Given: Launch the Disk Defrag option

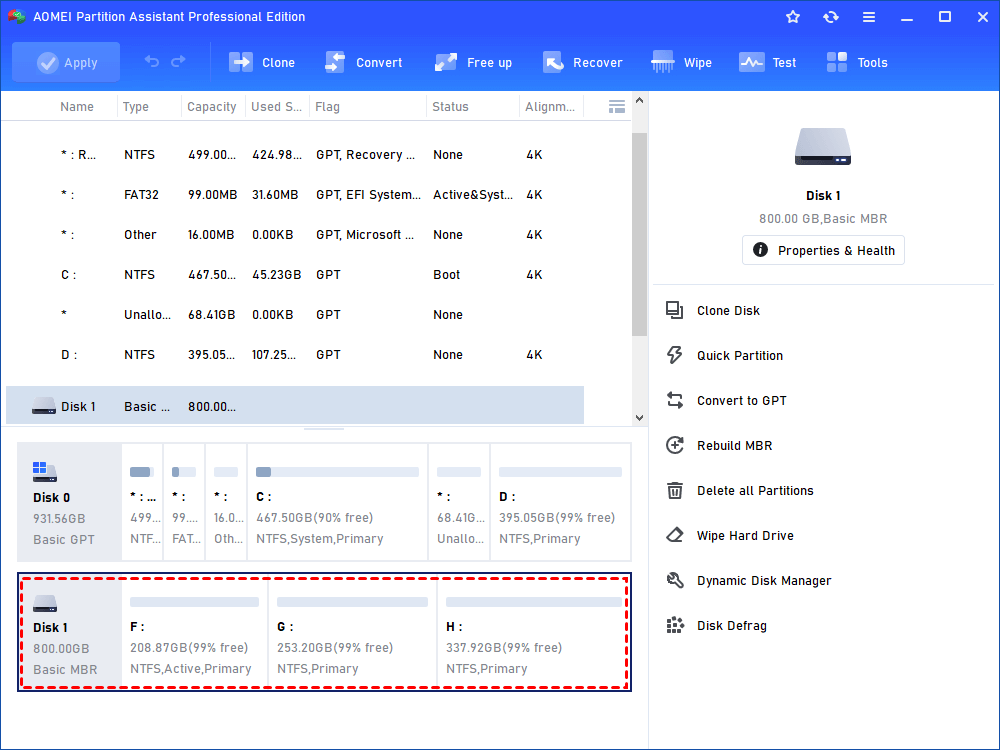Looking at the screenshot, I should 716,626.
